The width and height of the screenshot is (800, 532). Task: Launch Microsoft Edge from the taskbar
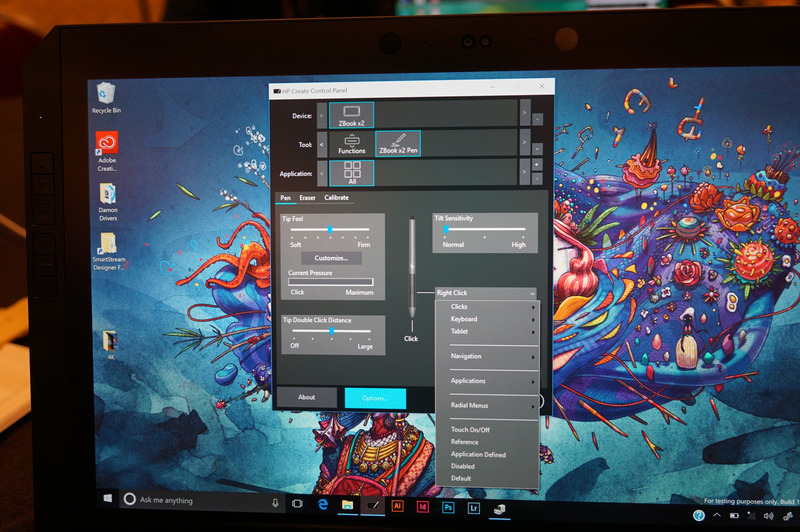[322, 504]
